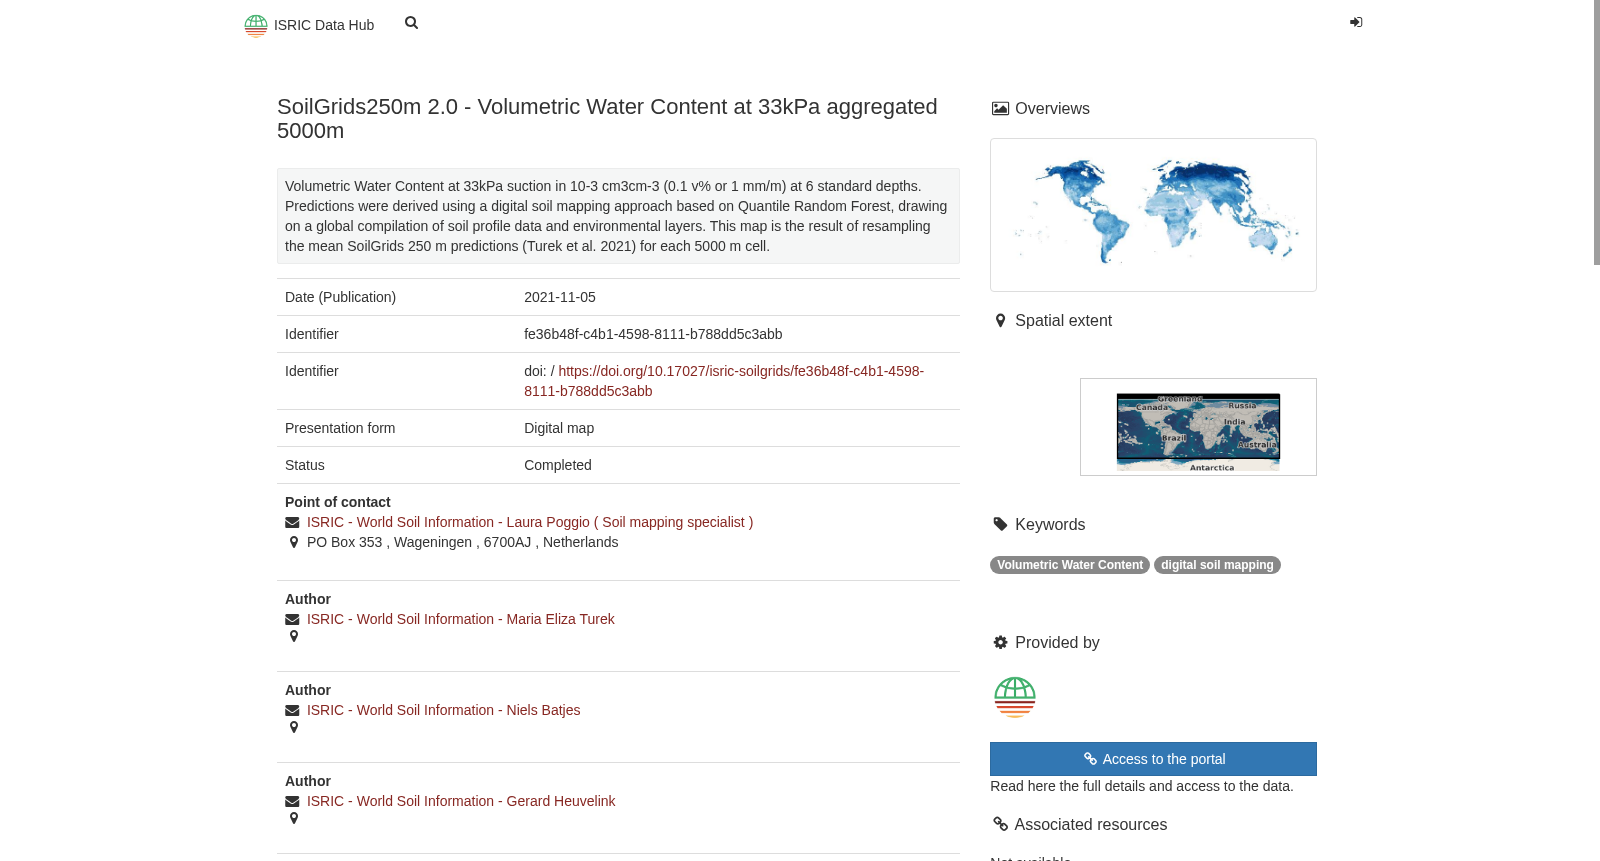Click the Completed status value
Image resolution: width=1600 pixels, height=861 pixels.
point(558,465)
